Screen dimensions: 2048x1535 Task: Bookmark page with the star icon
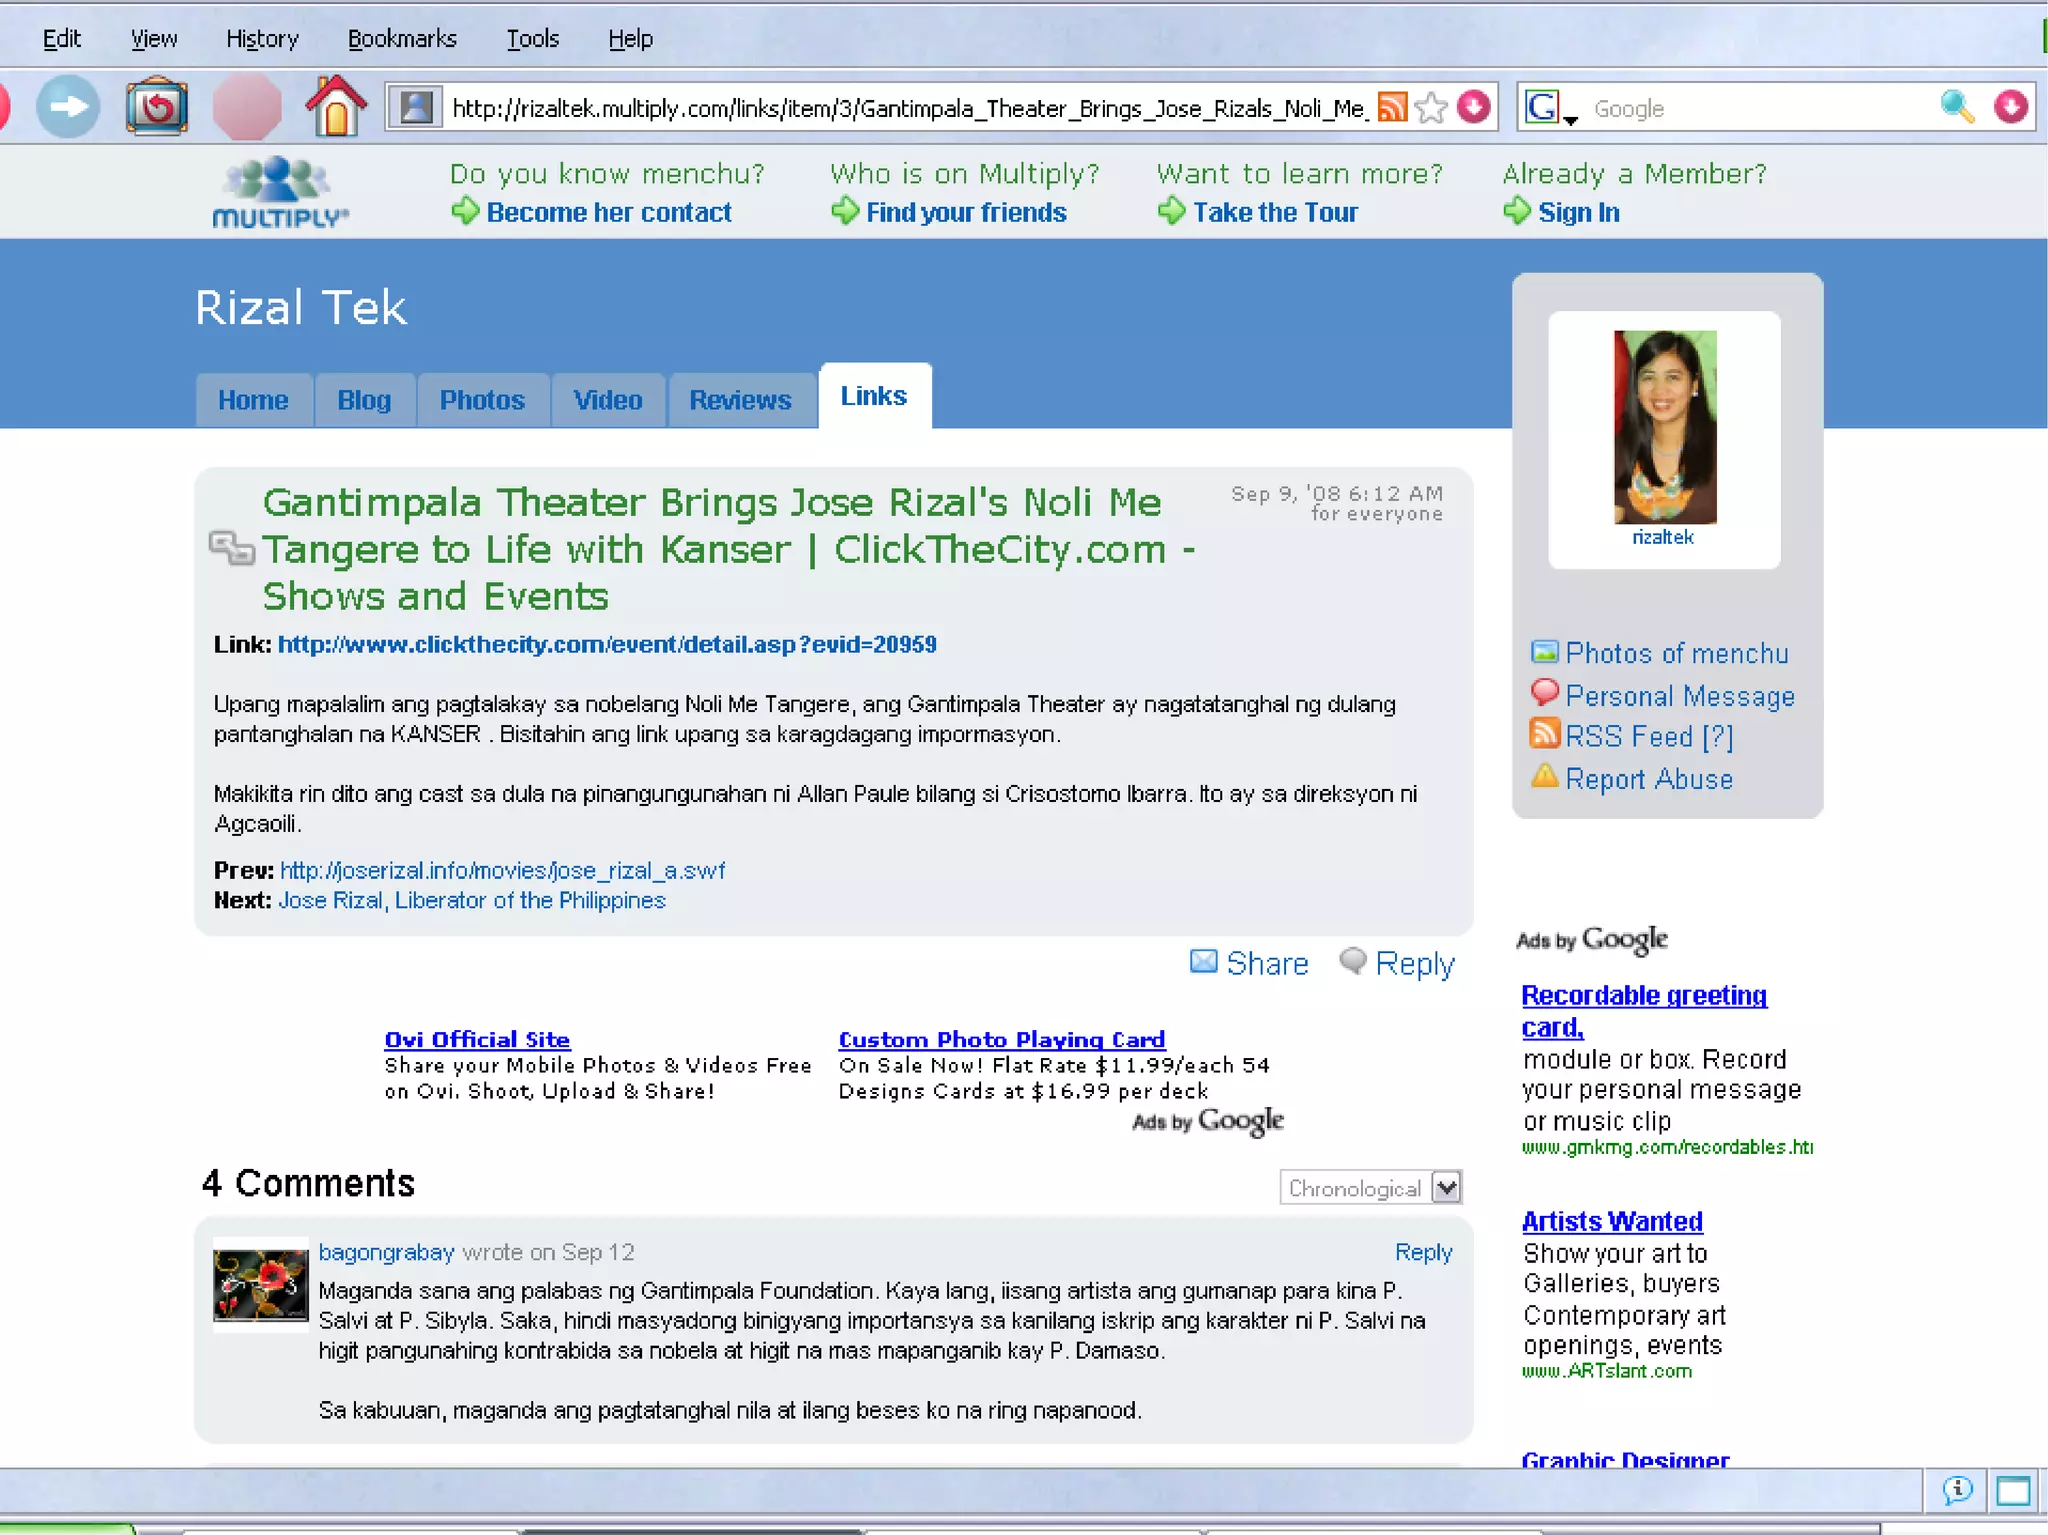click(x=1432, y=107)
